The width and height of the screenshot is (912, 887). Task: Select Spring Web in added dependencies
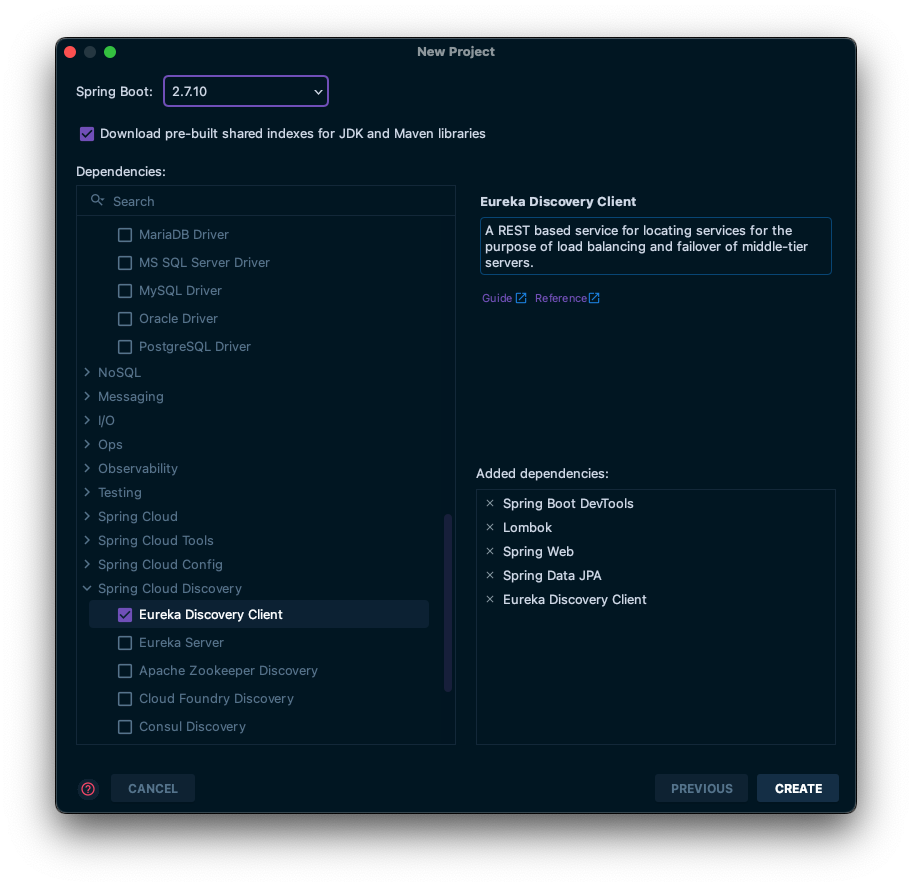[x=538, y=551]
